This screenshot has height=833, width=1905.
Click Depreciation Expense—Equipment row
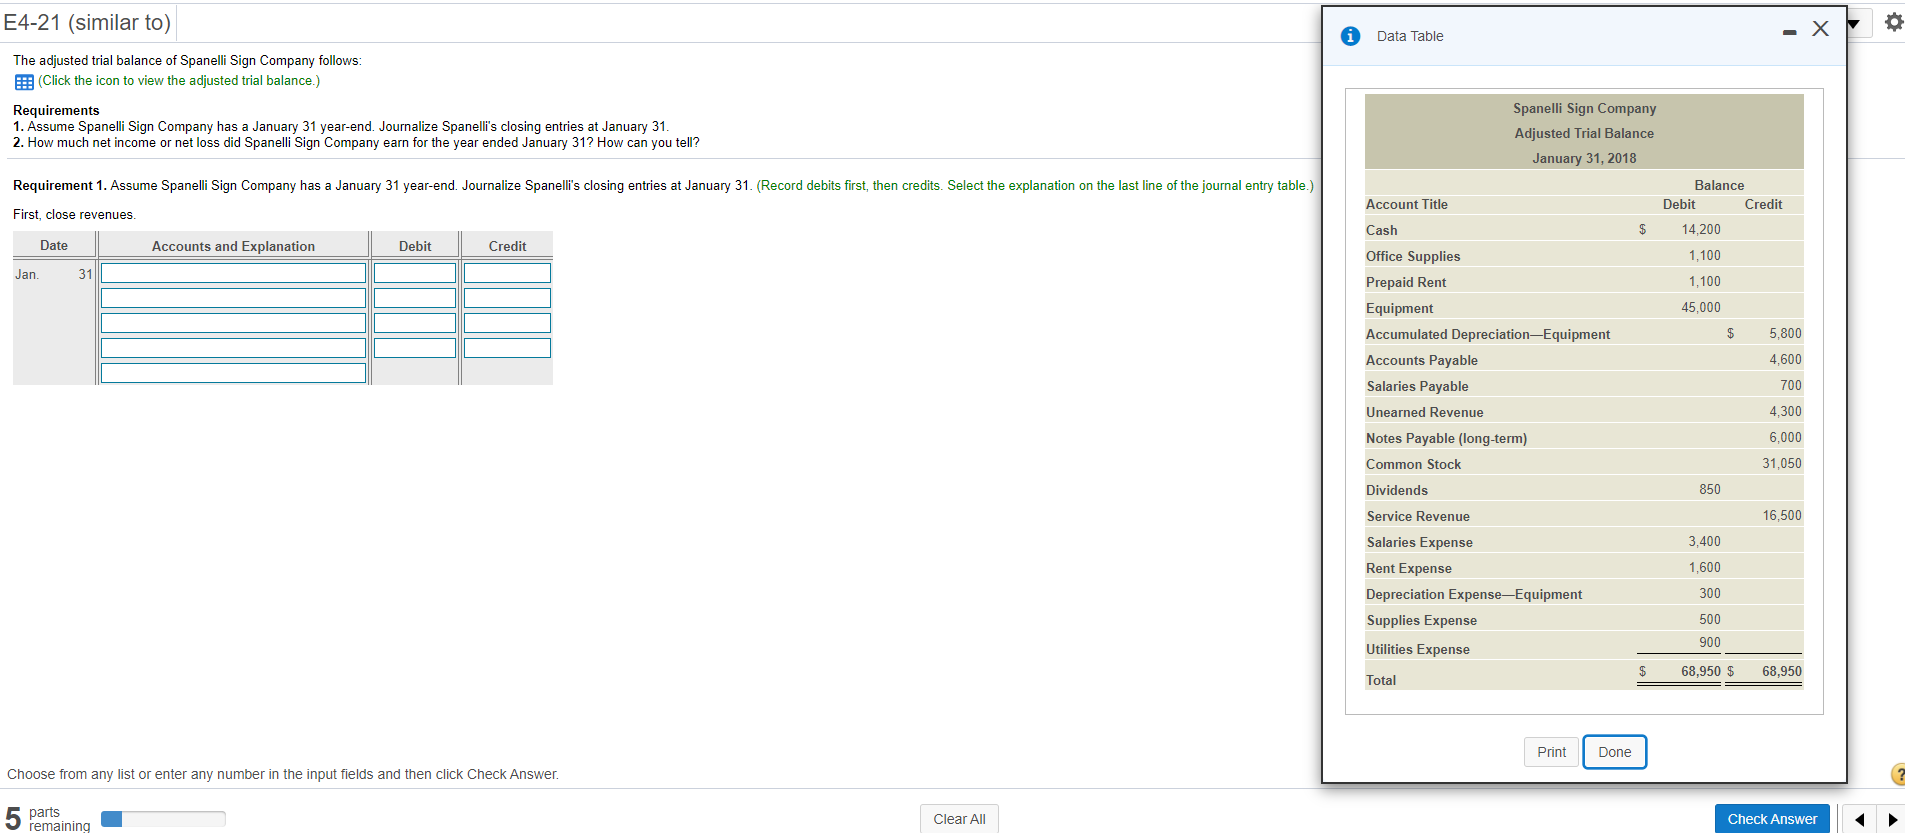(1584, 594)
